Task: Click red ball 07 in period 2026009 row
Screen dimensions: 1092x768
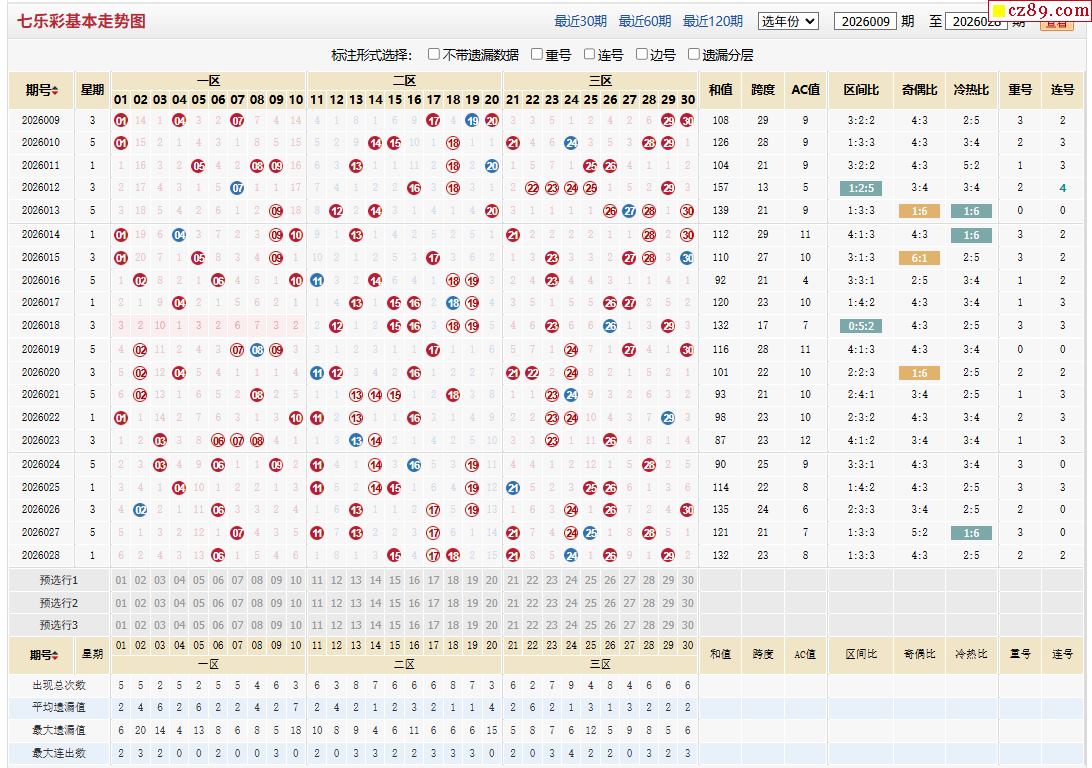Action: pos(237,120)
